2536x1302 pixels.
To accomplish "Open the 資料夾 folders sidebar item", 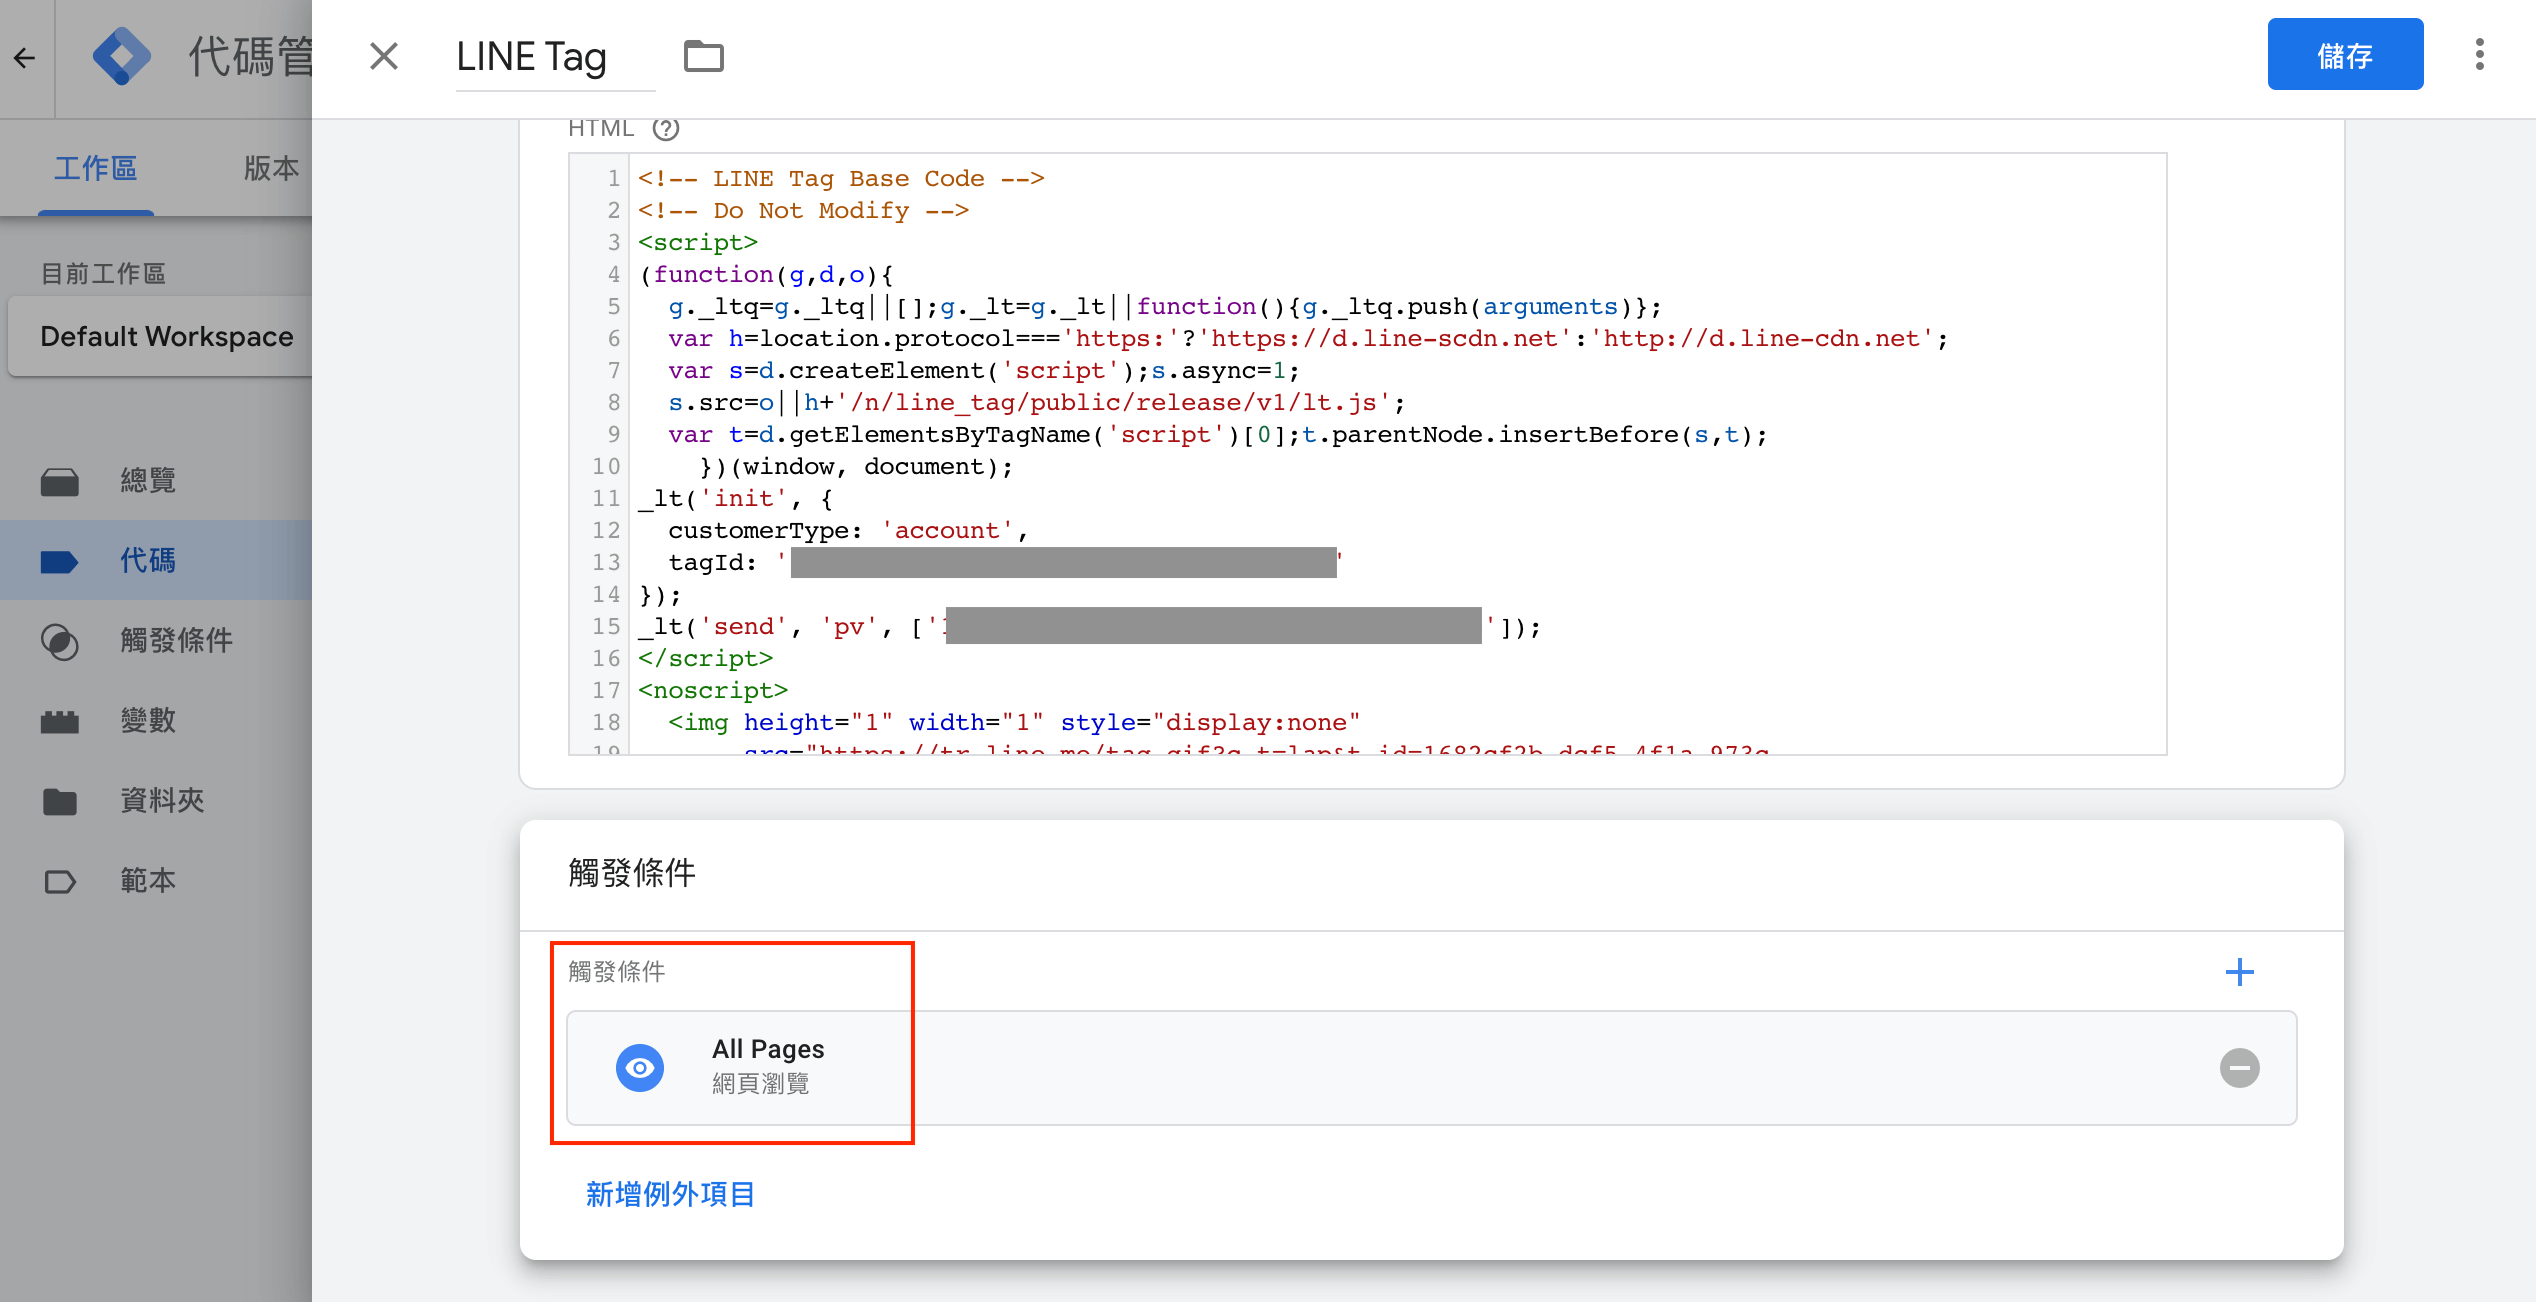I will 156,801.
